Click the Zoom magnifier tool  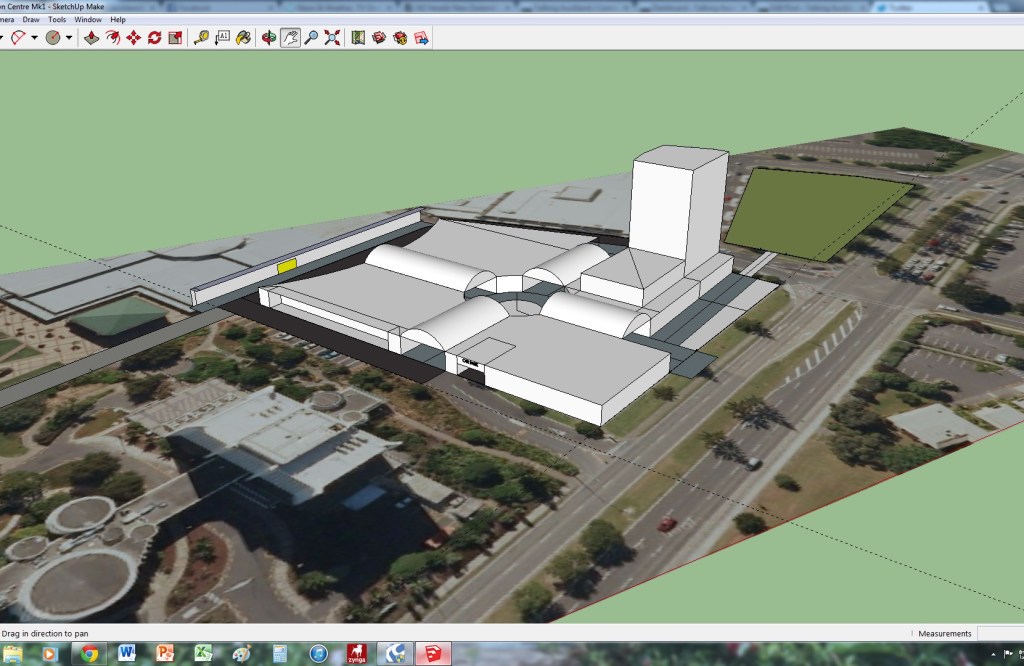point(311,38)
